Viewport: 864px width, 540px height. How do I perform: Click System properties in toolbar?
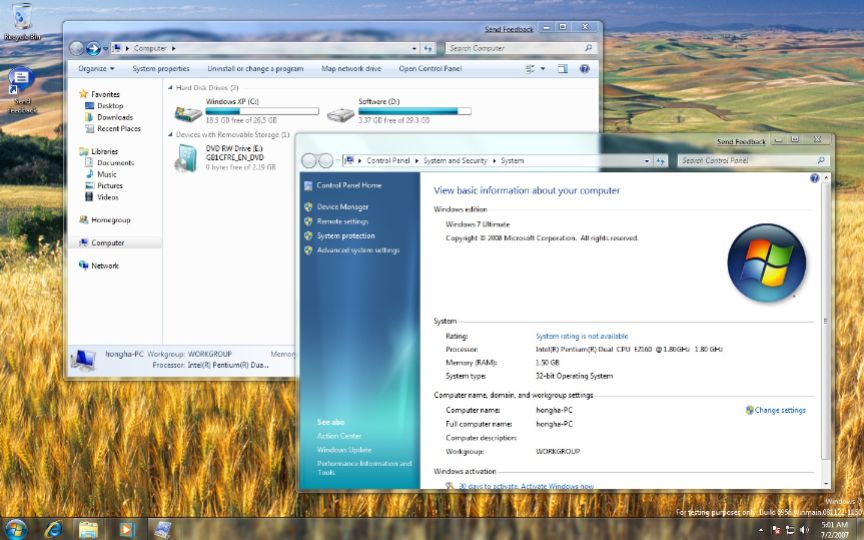point(161,69)
